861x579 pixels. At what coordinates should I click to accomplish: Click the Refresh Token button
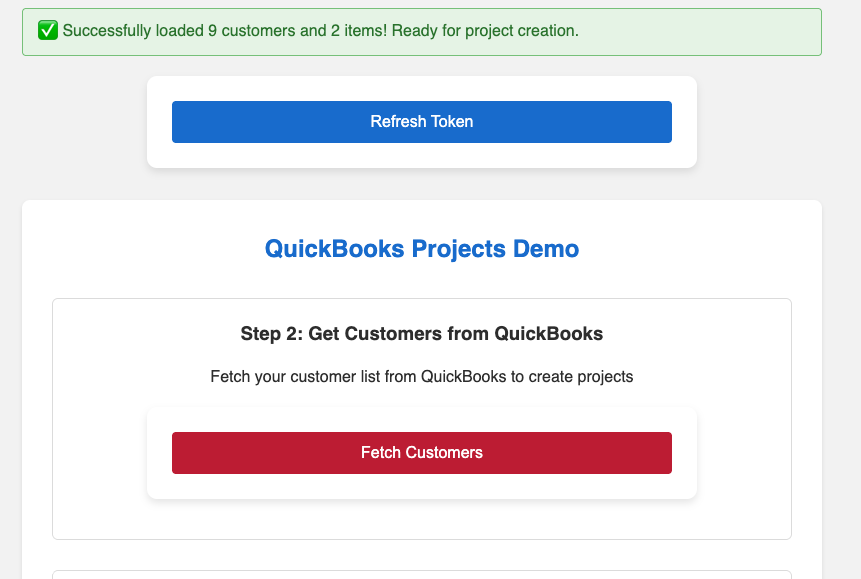tap(422, 121)
